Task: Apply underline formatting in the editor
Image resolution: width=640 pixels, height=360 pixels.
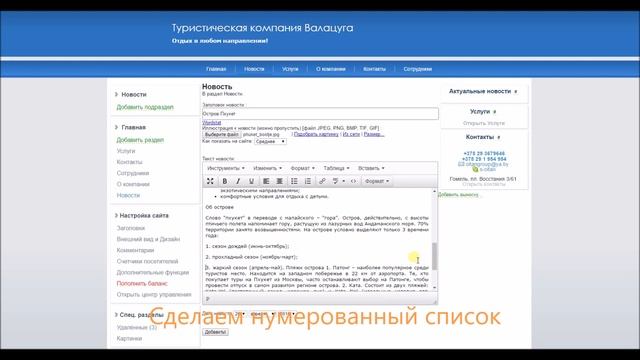Action: click(251, 181)
